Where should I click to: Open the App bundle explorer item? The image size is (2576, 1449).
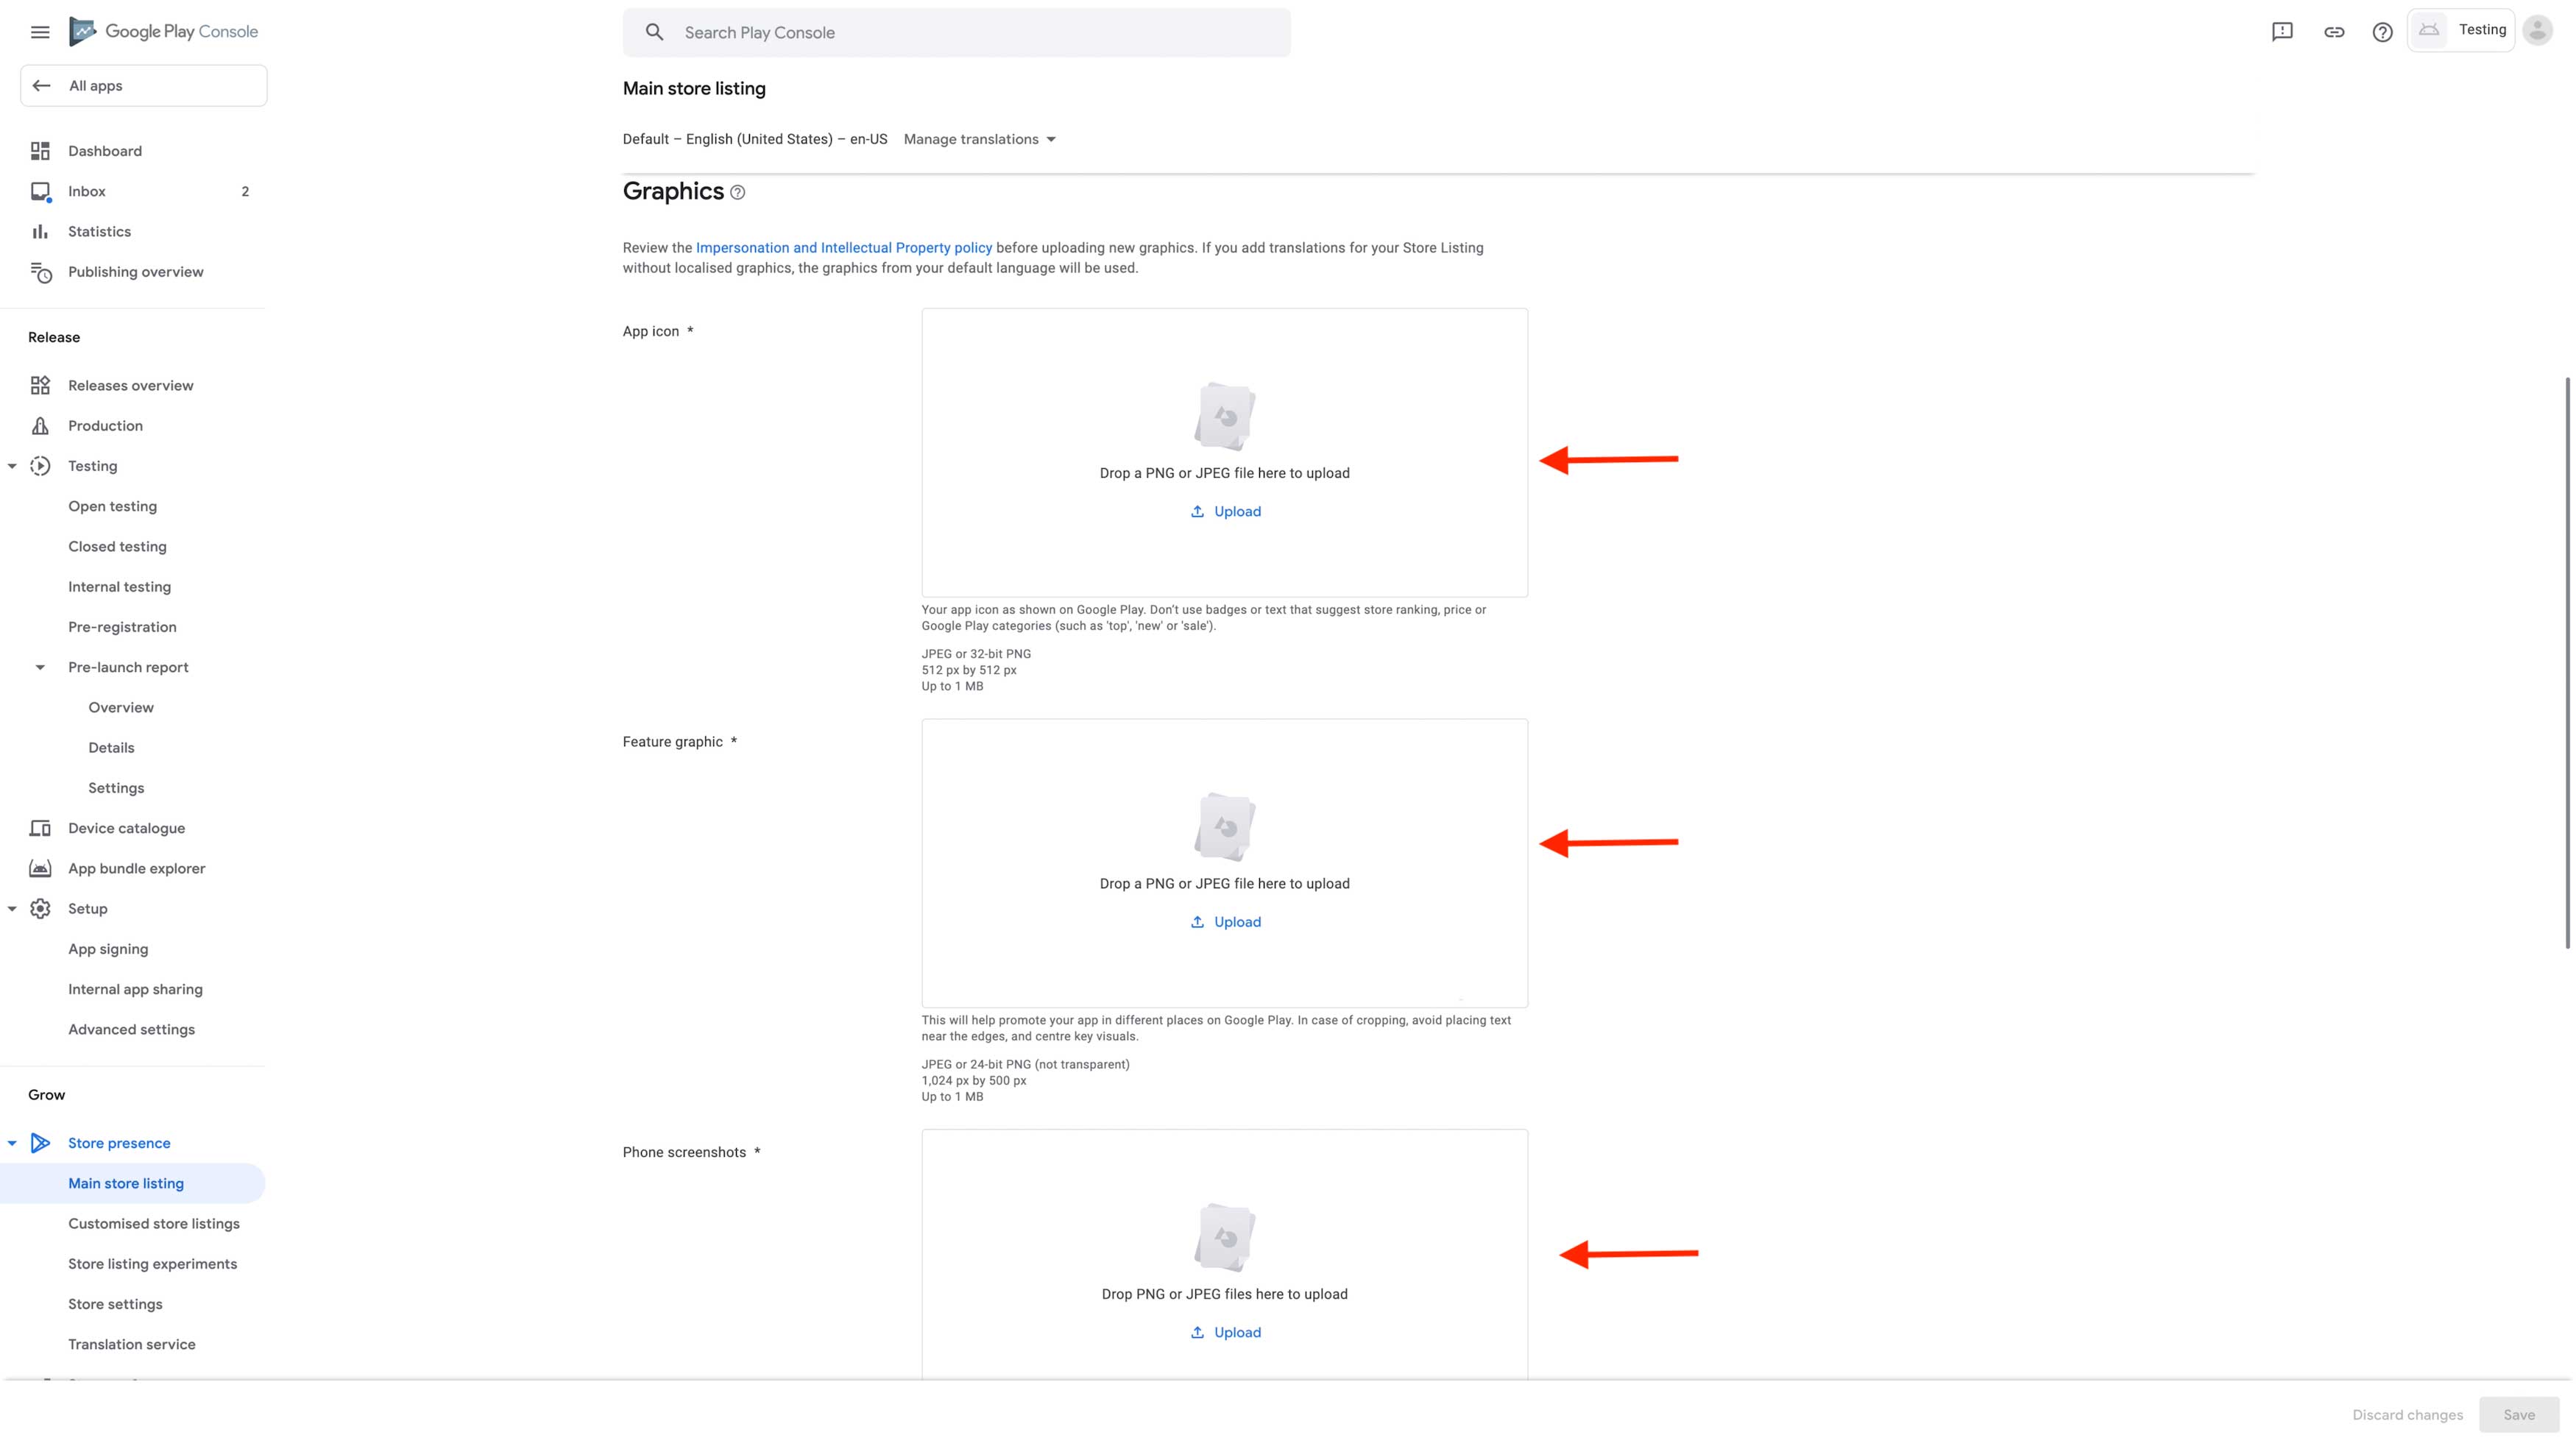pyautogui.click(x=136, y=868)
